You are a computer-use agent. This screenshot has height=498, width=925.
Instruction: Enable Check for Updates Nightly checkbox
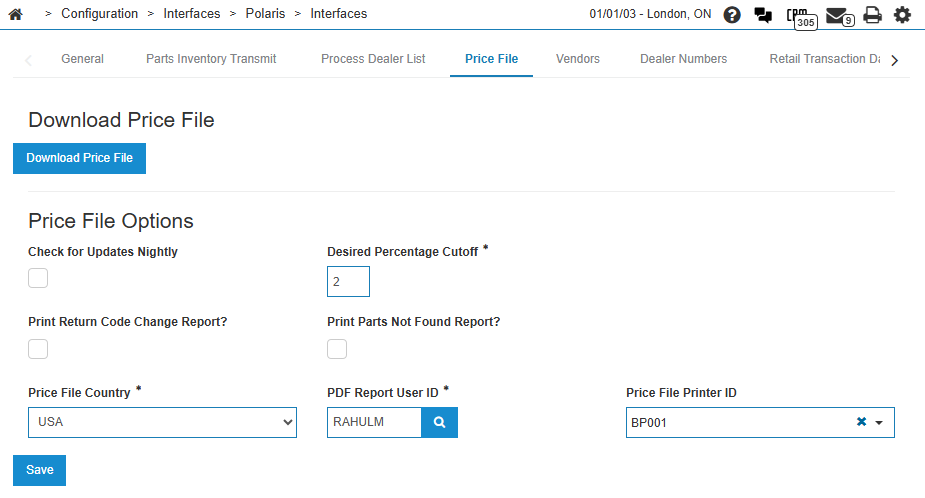click(38, 278)
